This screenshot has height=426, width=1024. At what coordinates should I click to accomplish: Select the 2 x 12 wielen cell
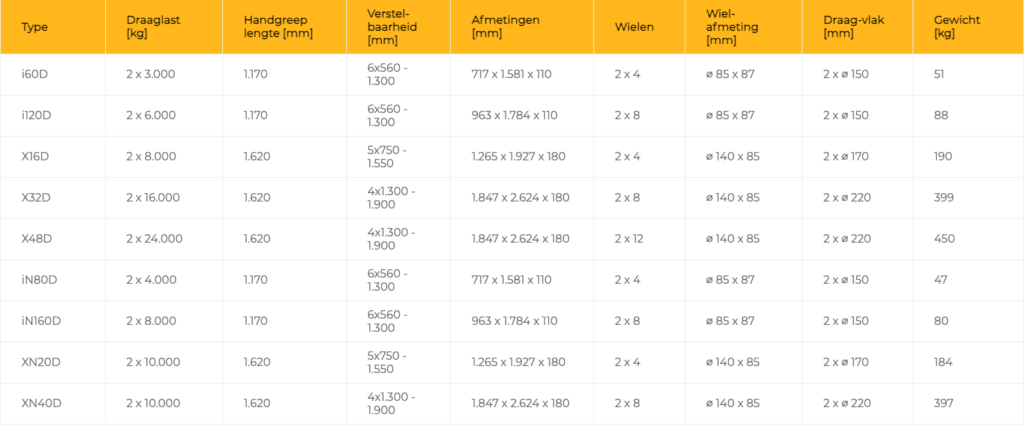click(x=639, y=238)
